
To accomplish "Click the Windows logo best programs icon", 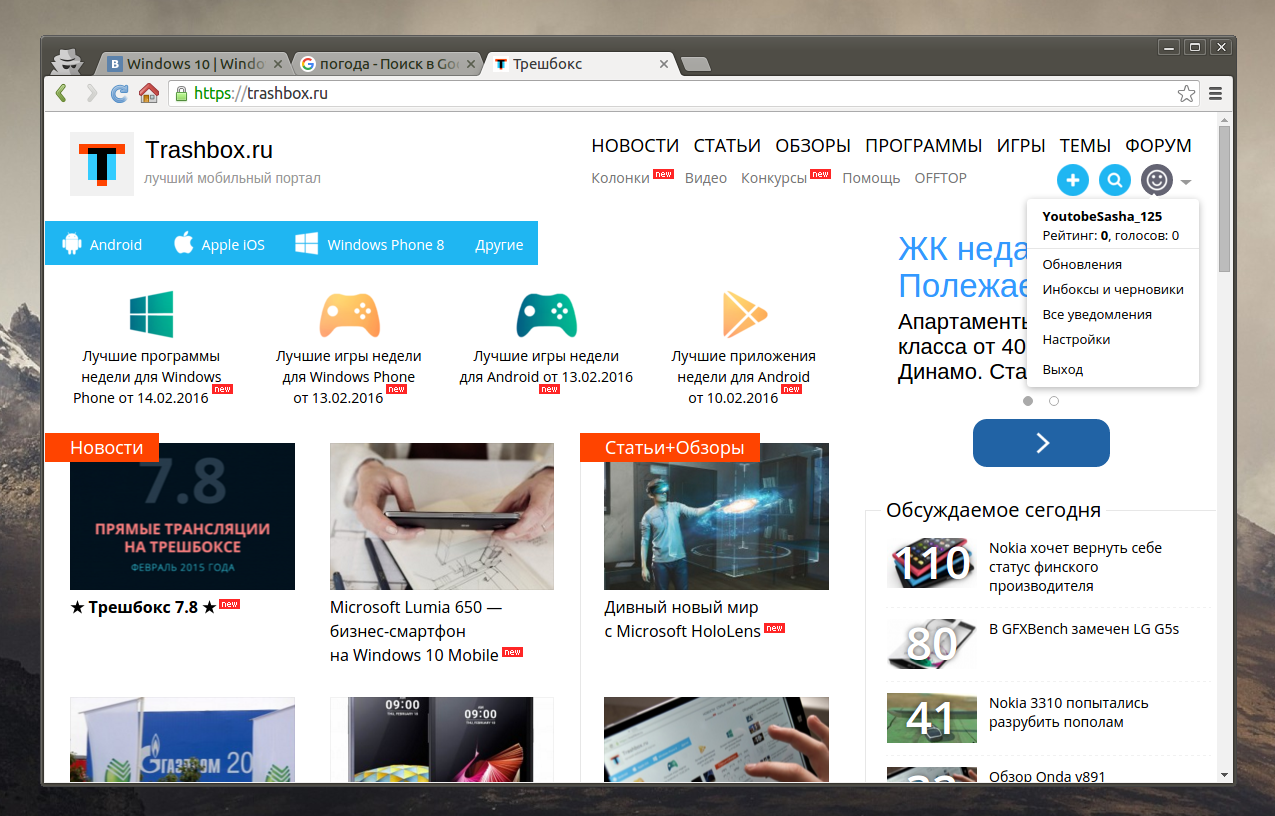I will point(151,314).
